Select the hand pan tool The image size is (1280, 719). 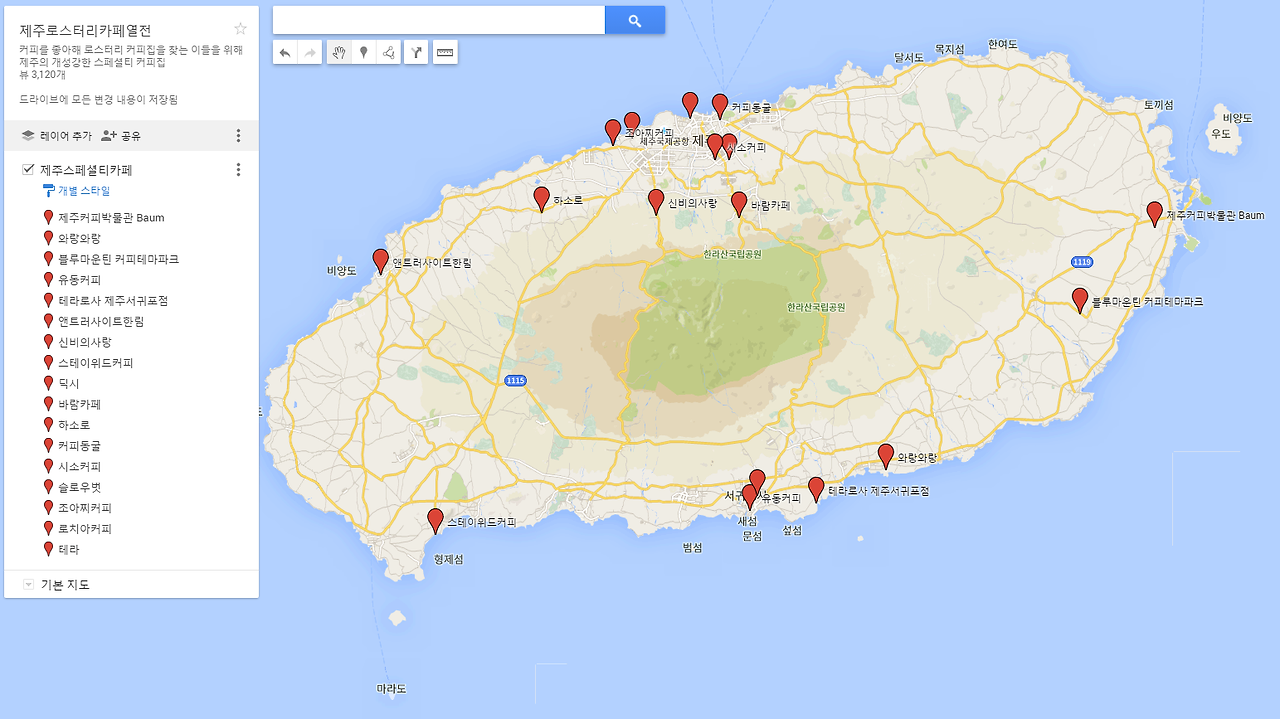pos(339,52)
